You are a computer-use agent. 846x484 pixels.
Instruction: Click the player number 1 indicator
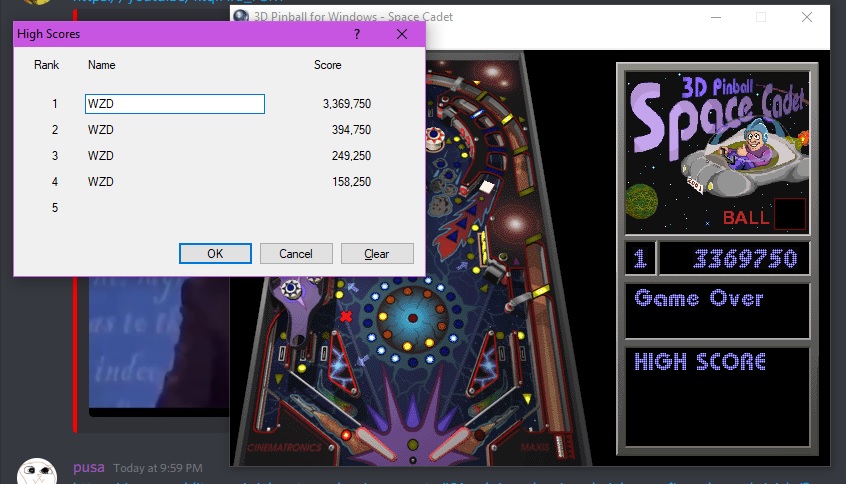(639, 259)
